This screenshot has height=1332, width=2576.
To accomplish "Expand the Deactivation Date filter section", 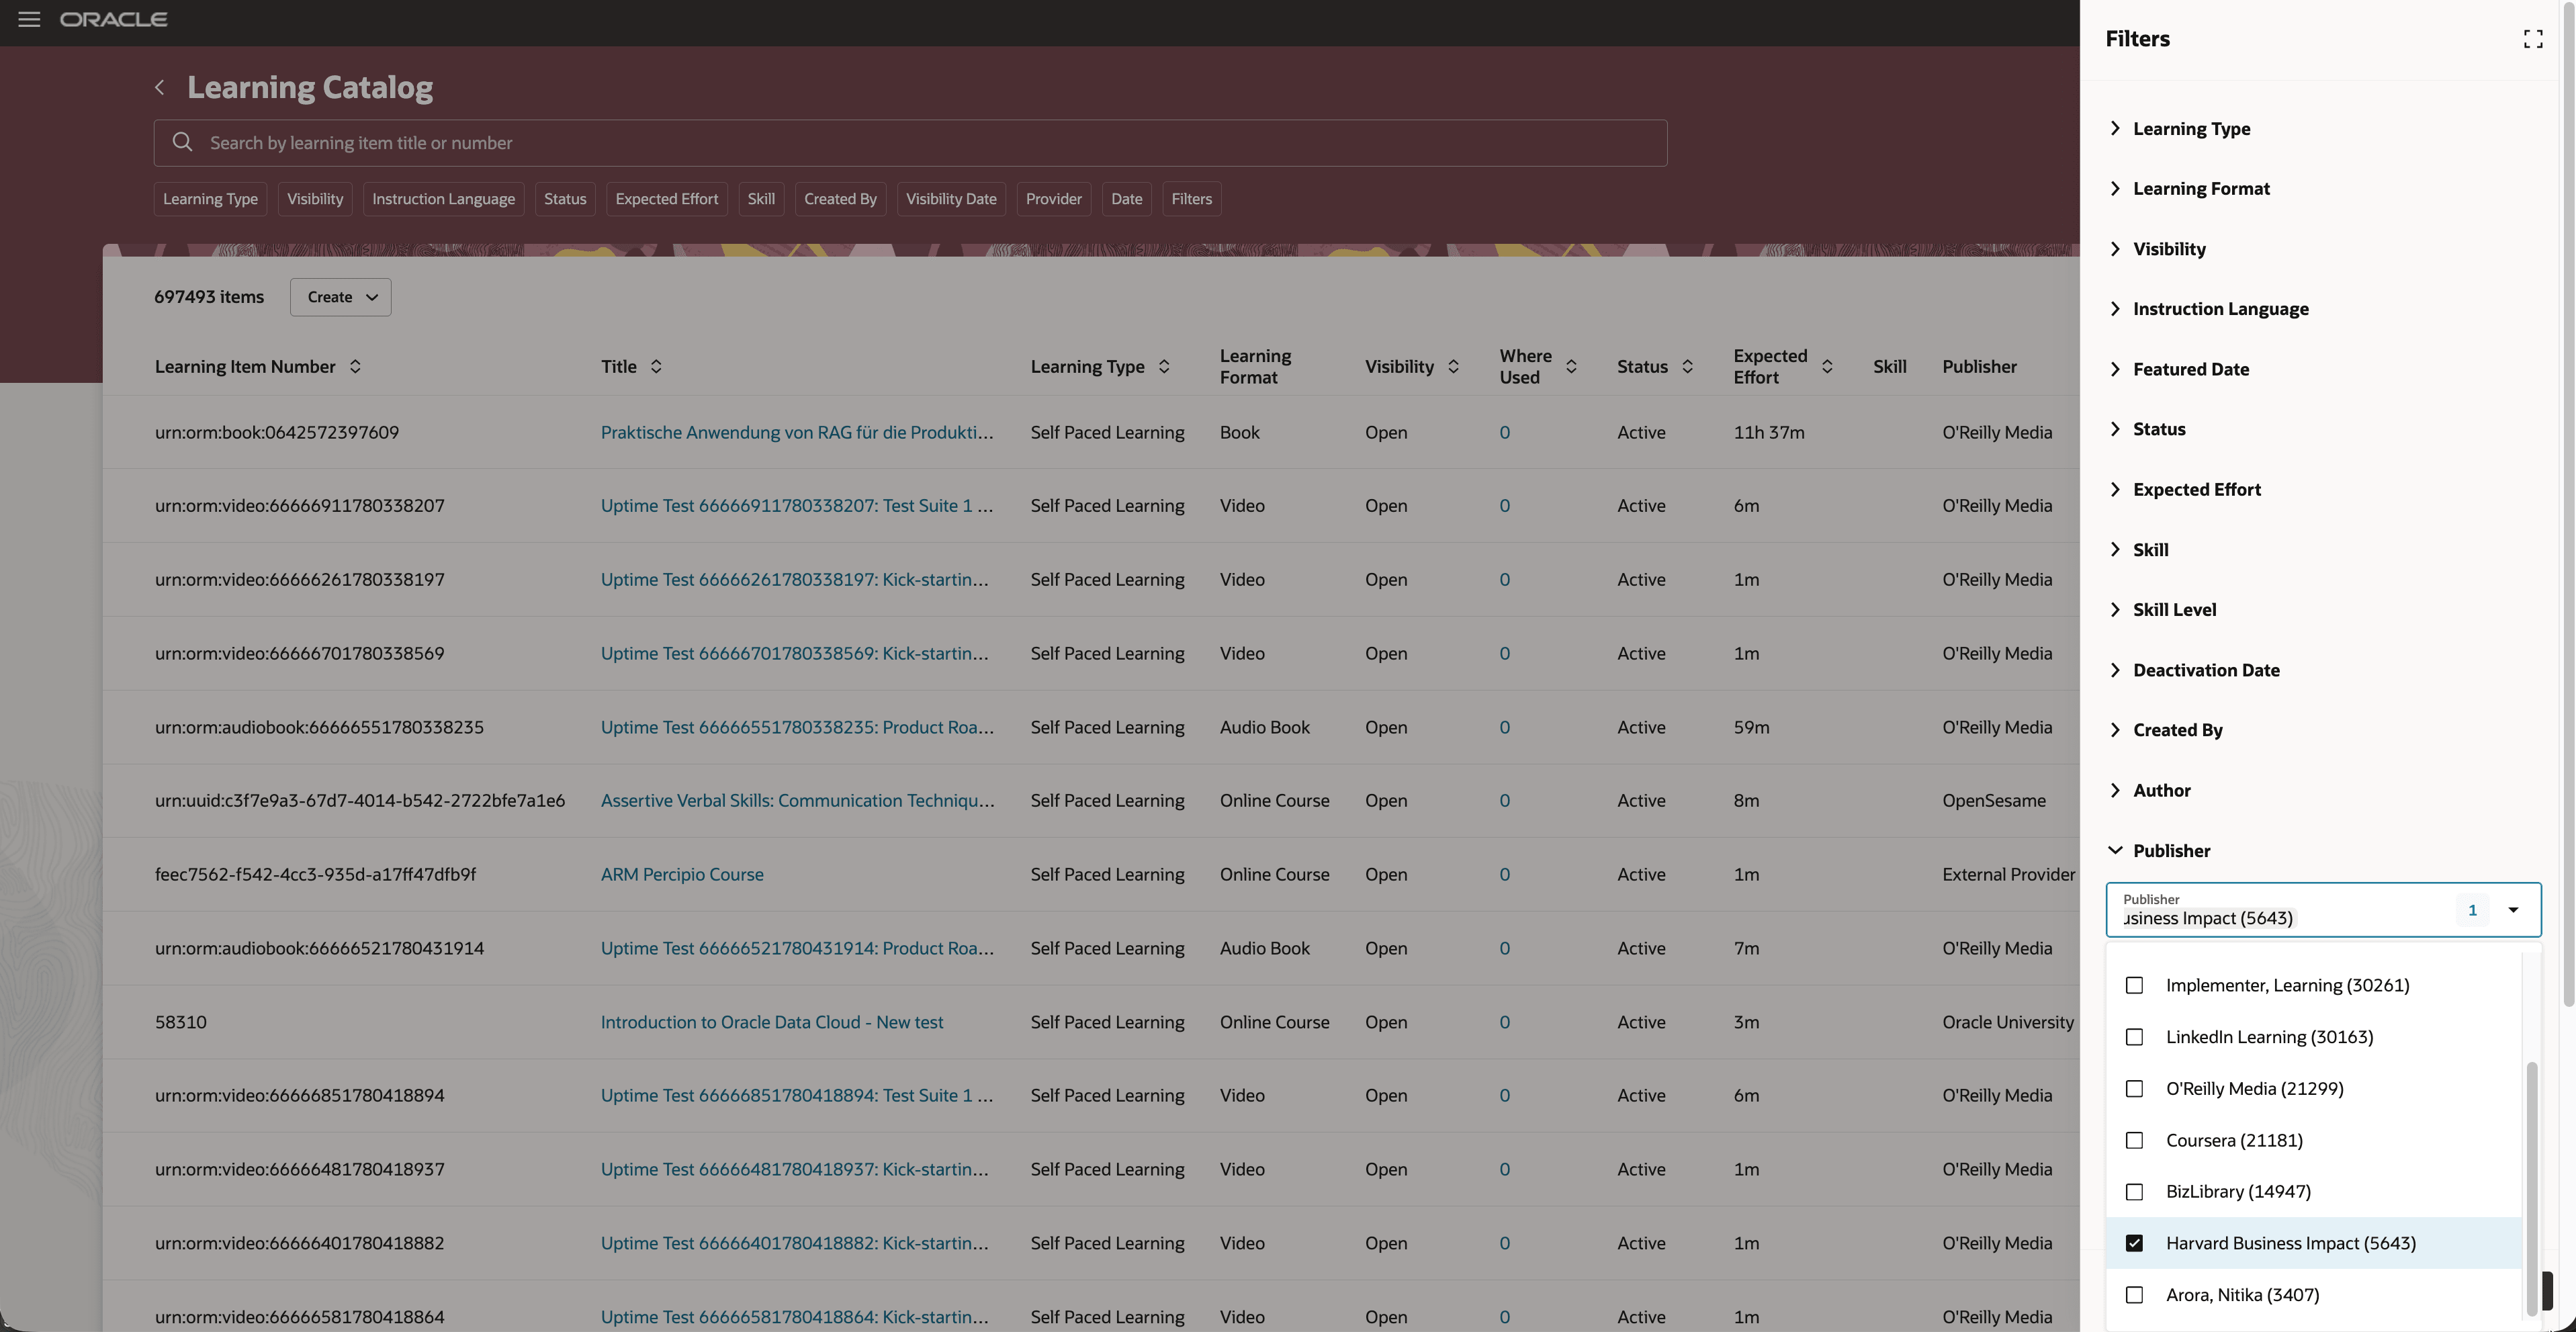I will pyautogui.click(x=2115, y=670).
